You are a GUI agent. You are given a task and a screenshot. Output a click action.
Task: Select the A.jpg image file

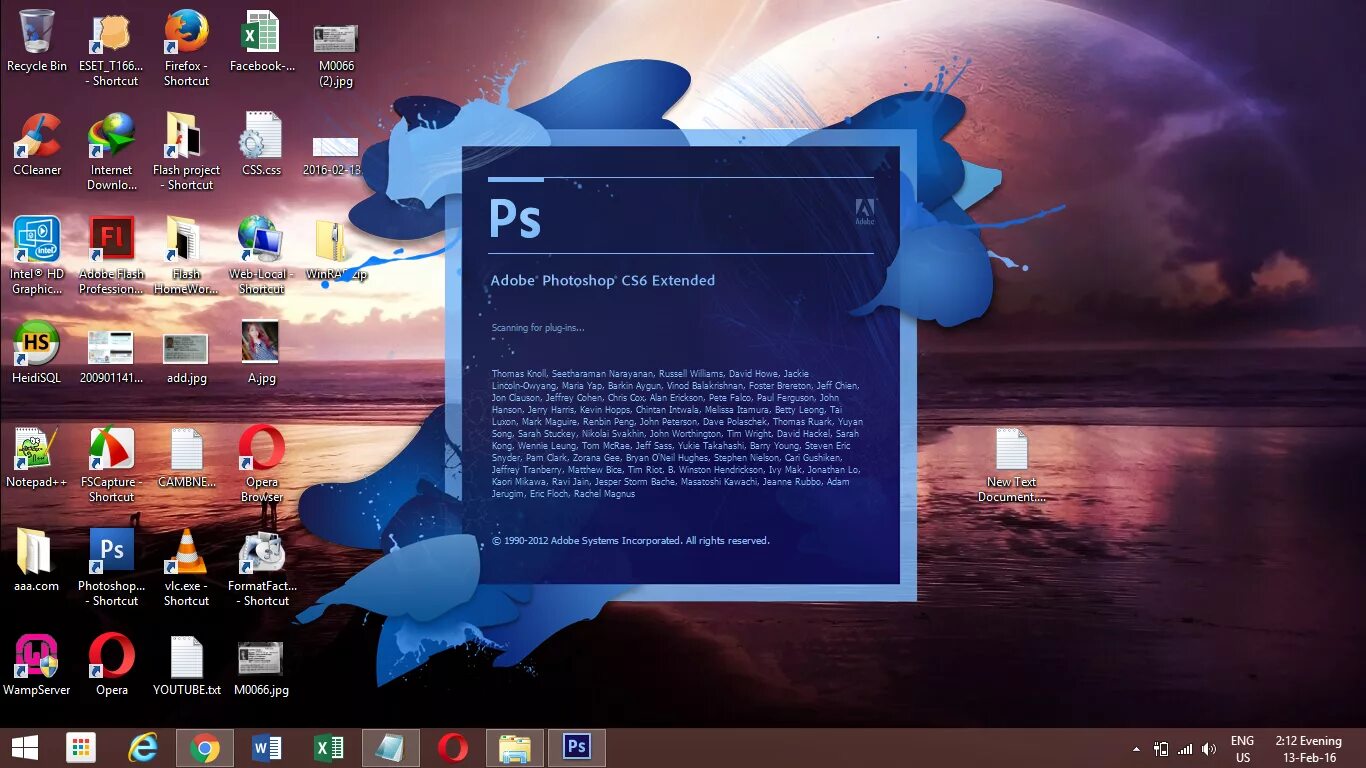(x=260, y=342)
